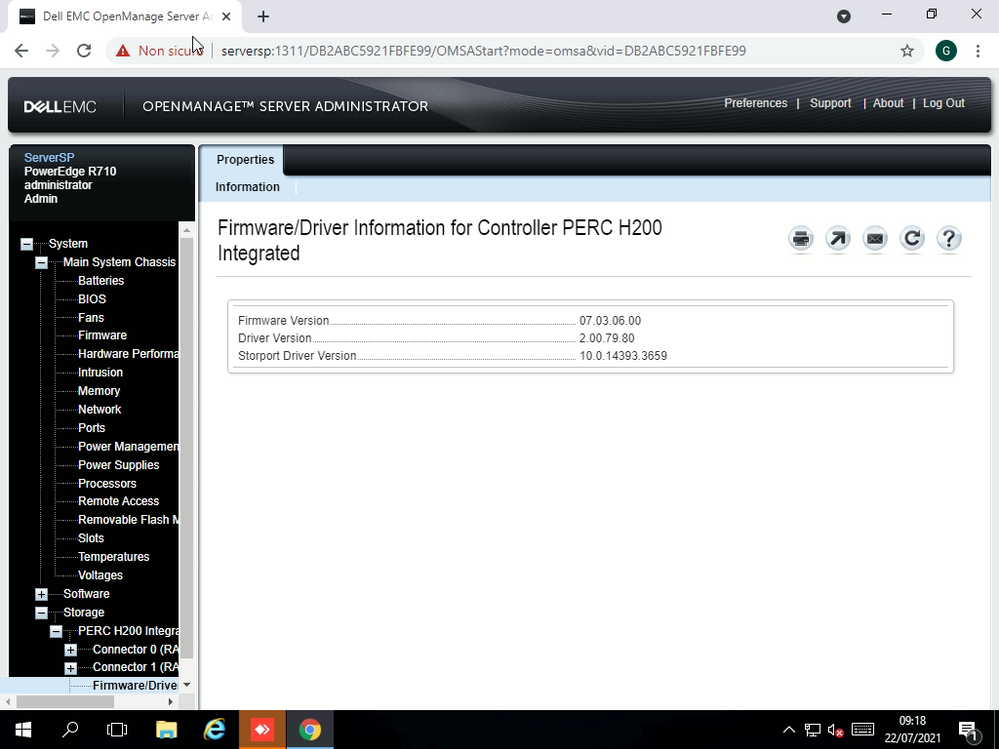The image size is (999, 749).
Task: Click the address bar URL
Action: [483, 51]
